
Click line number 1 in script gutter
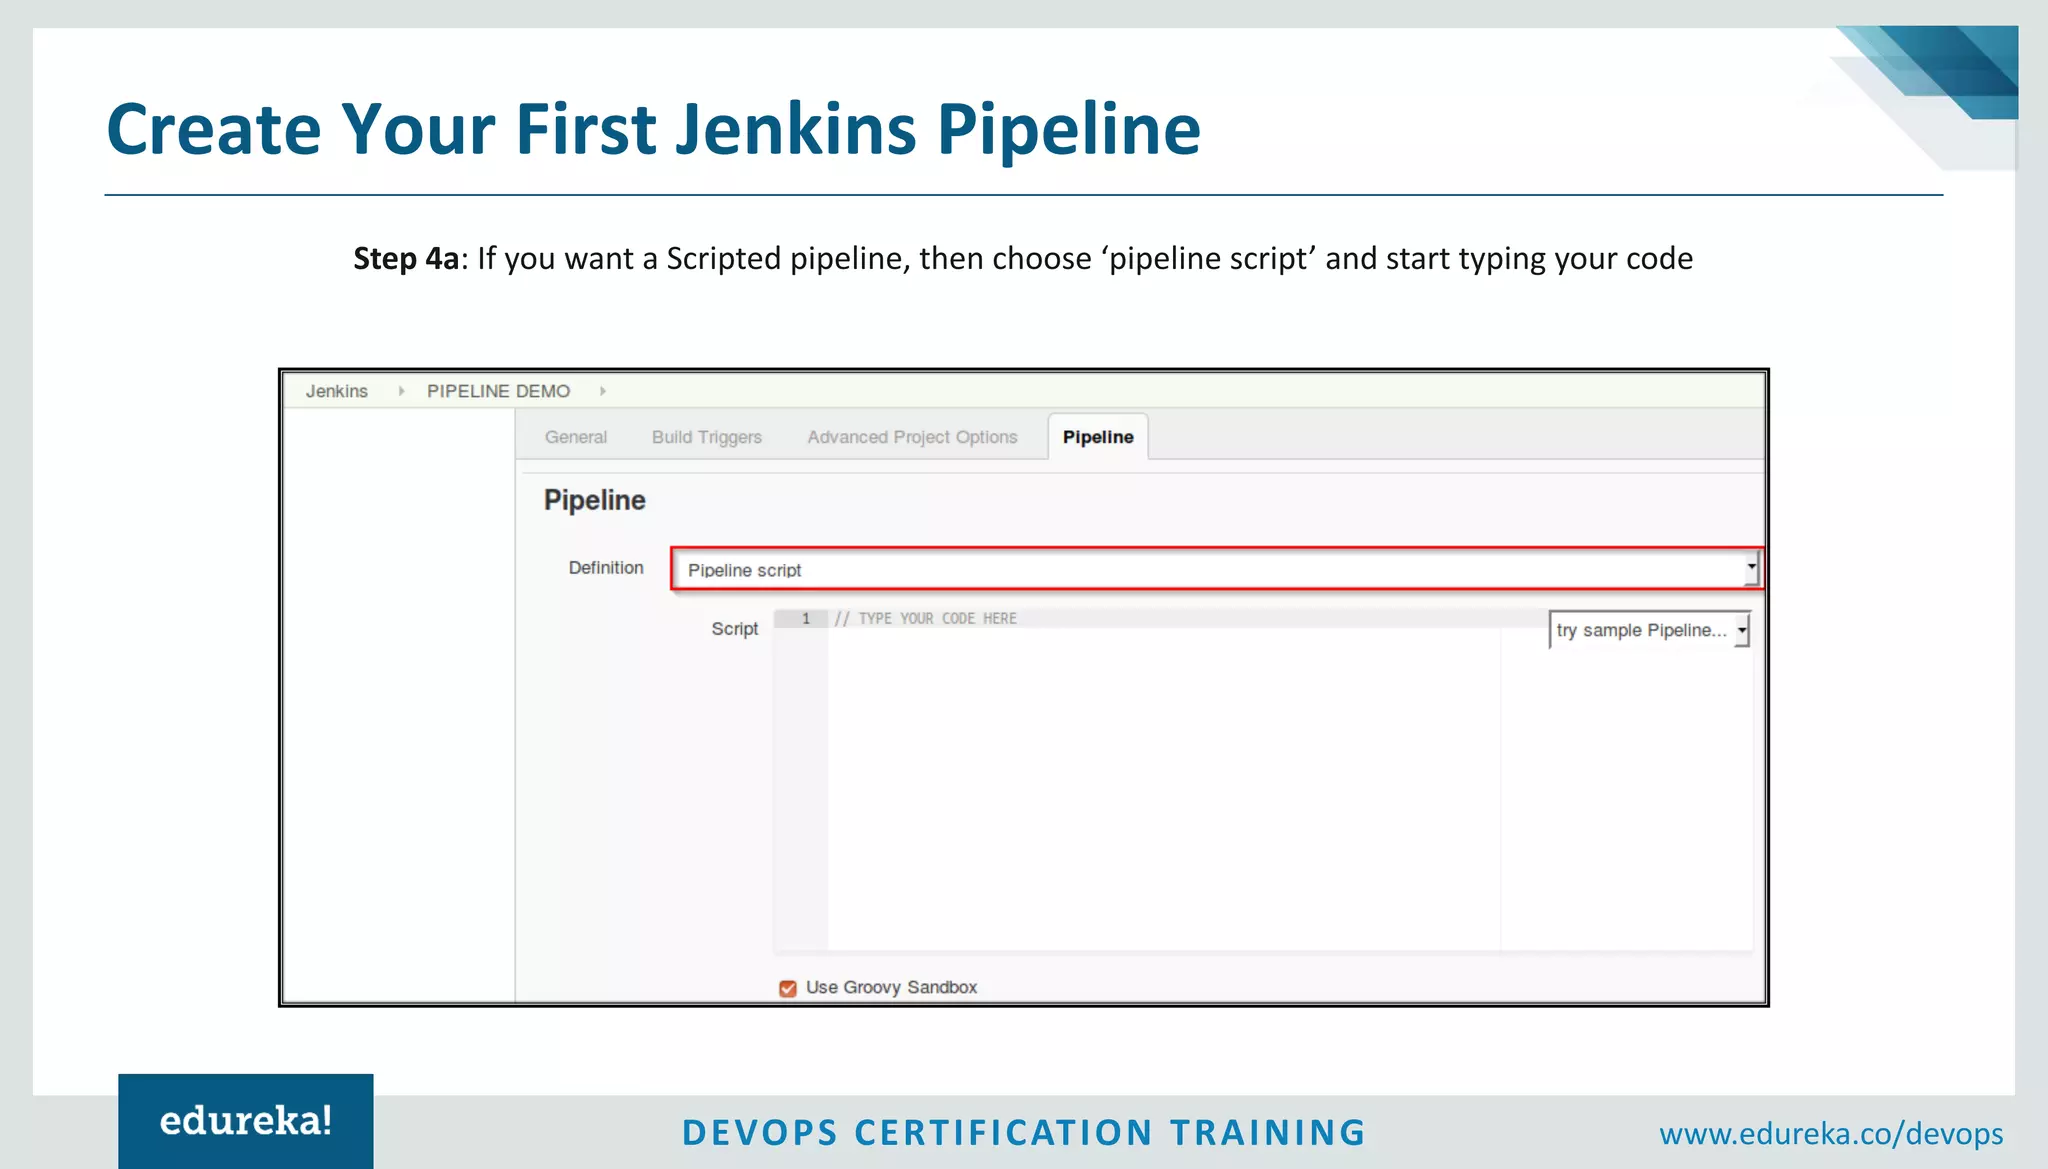point(806,619)
